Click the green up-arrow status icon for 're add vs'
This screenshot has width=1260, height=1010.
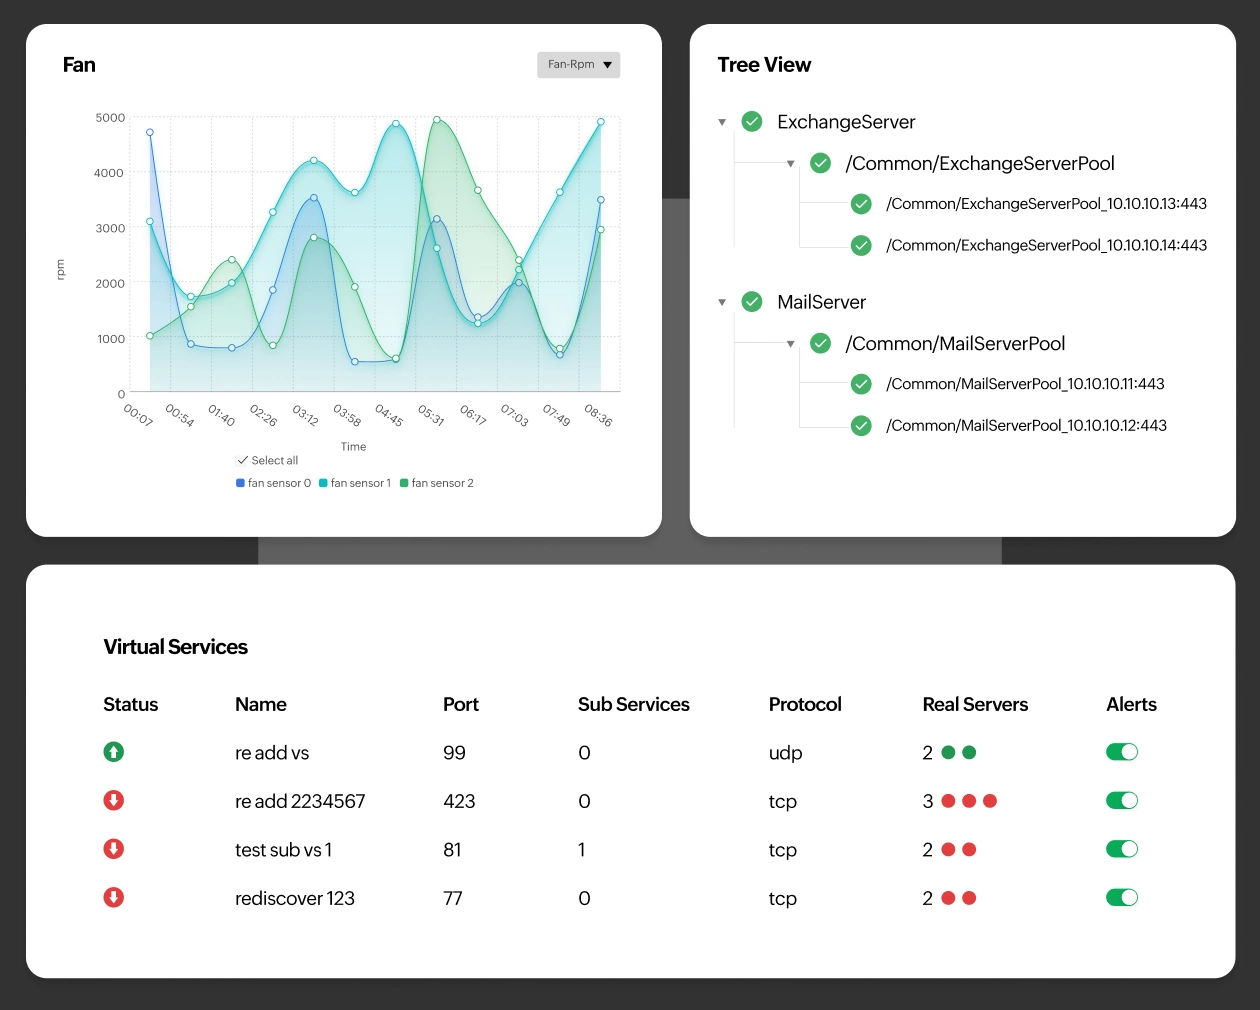[113, 751]
